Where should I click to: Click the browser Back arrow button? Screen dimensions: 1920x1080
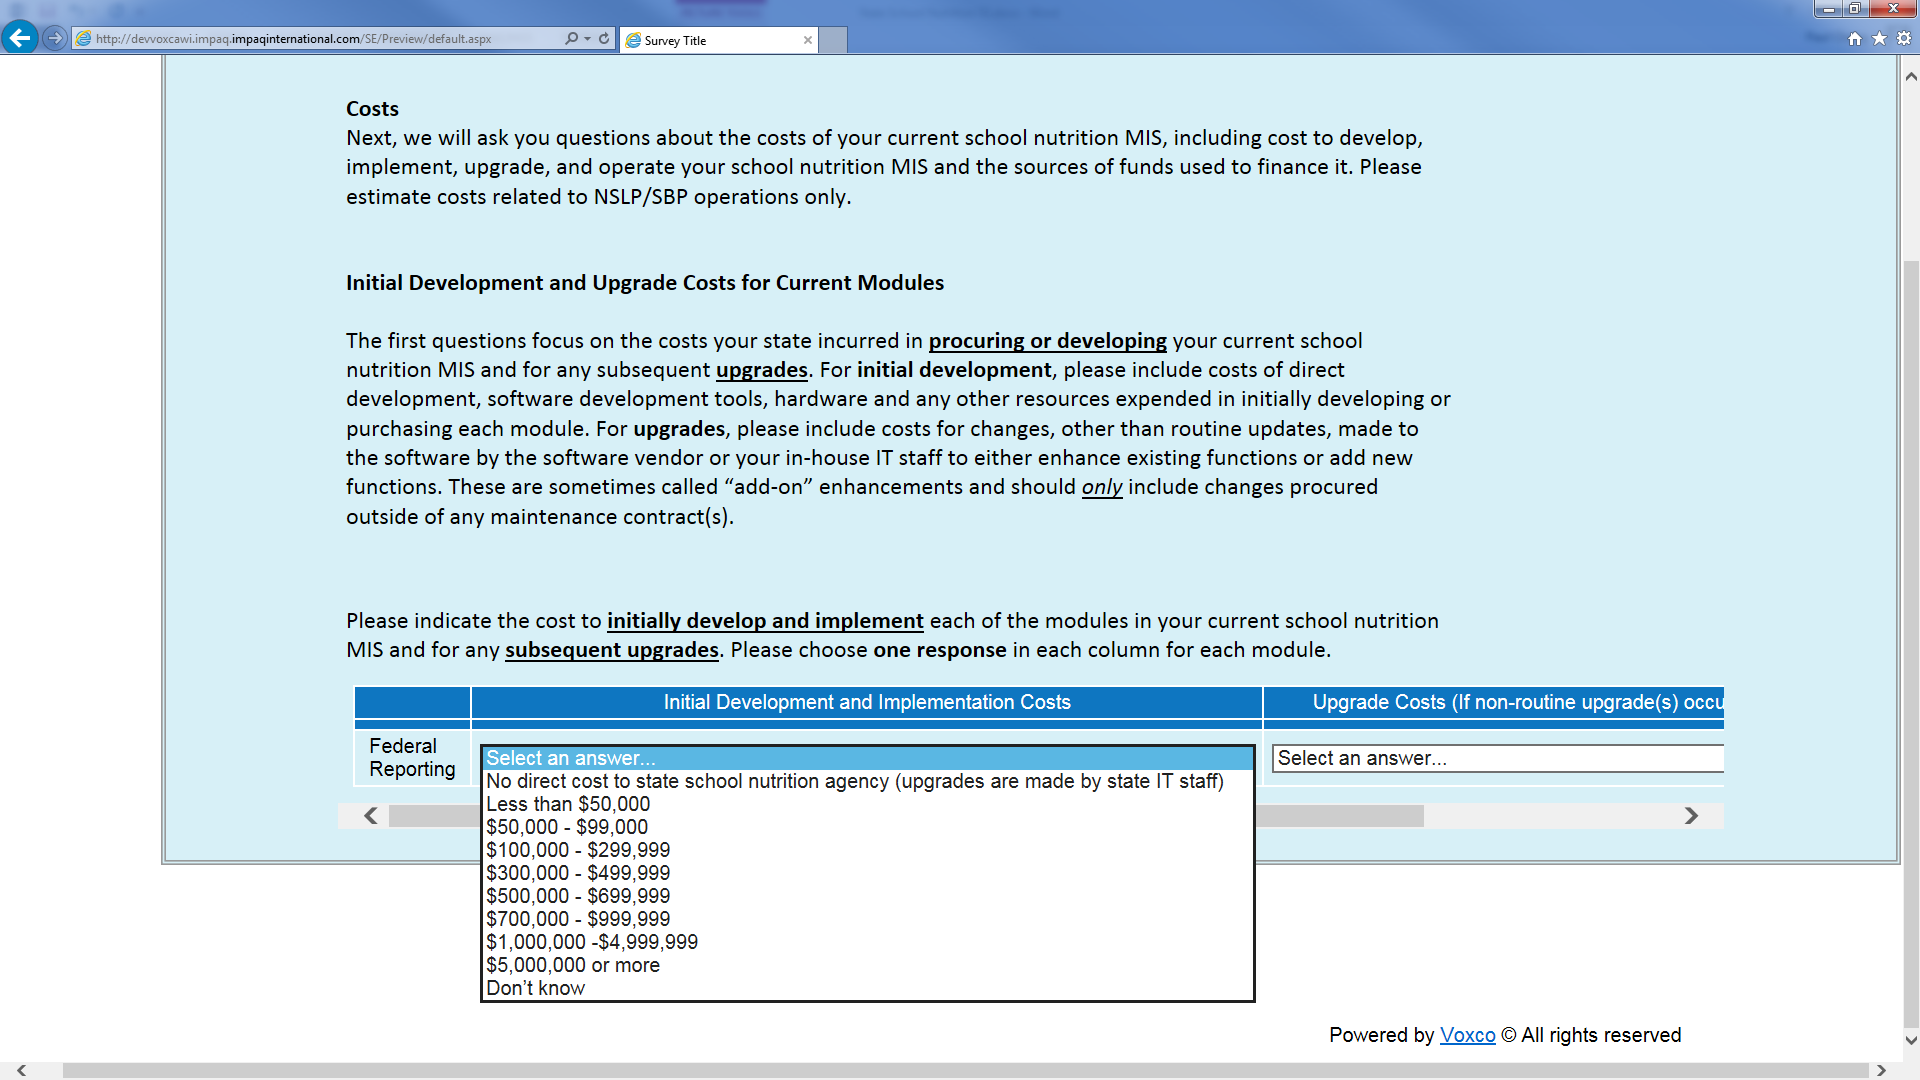[19, 38]
